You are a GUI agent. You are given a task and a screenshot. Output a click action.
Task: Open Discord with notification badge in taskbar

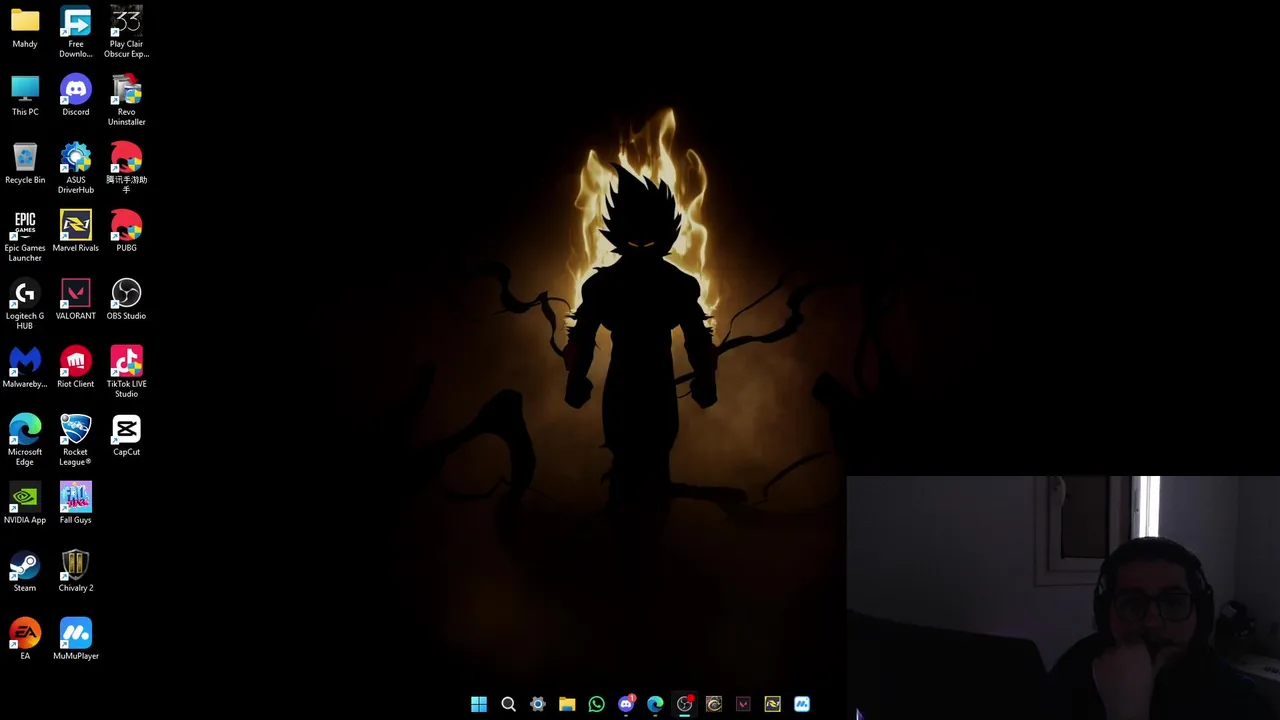click(626, 704)
